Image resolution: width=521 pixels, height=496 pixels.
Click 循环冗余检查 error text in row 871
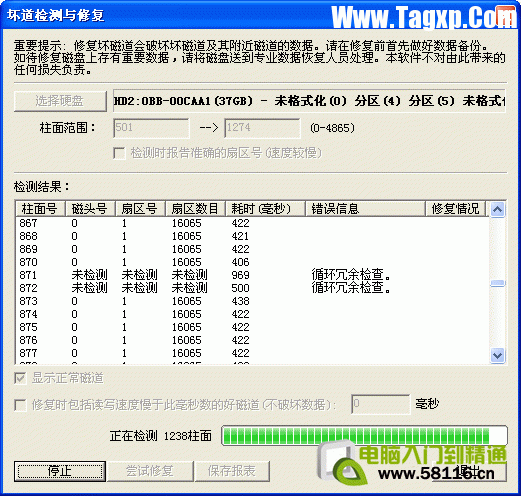351,275
